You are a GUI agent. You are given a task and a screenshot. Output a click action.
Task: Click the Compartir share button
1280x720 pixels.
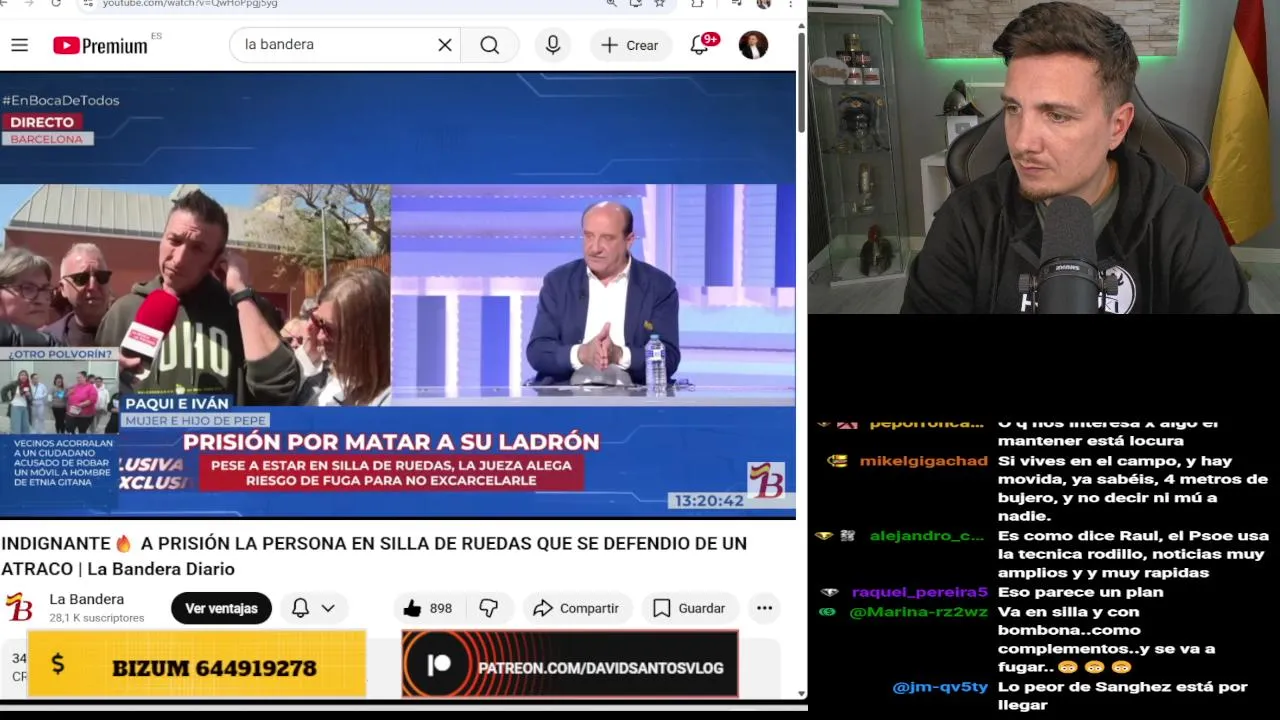click(x=576, y=608)
